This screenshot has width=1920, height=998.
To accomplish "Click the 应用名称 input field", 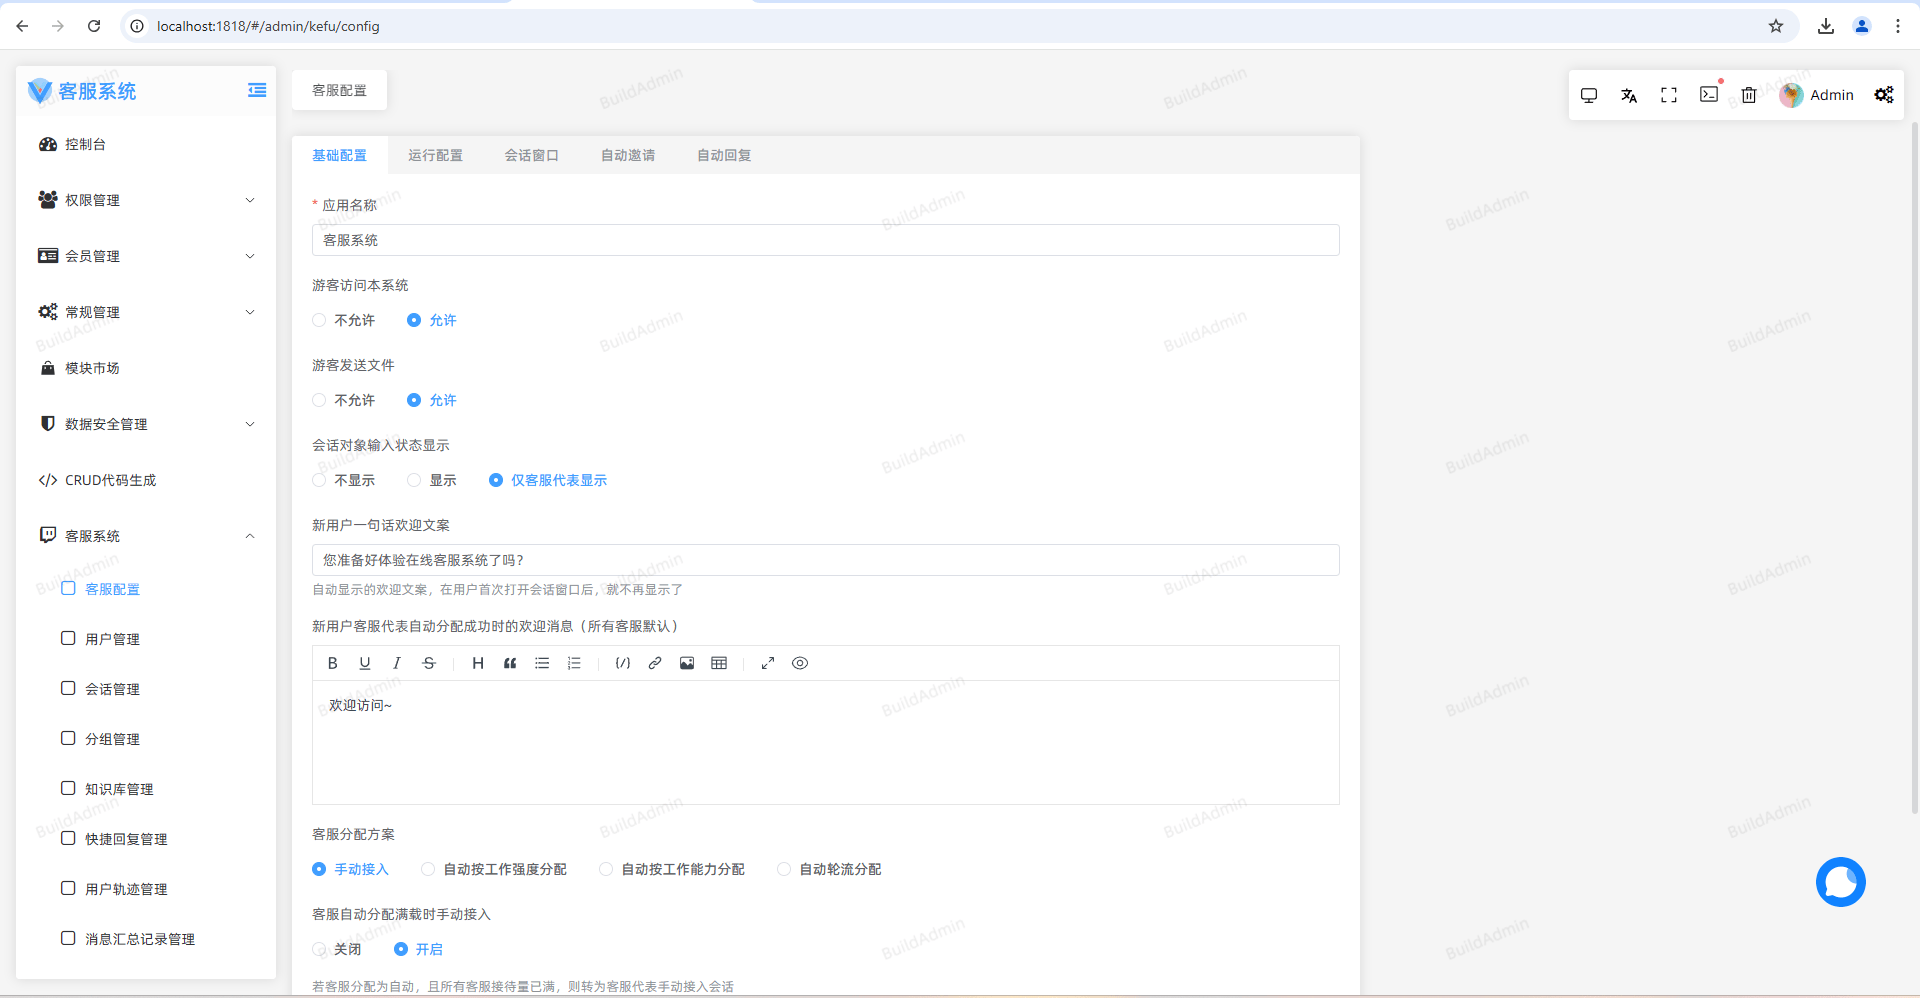I will pyautogui.click(x=826, y=240).
